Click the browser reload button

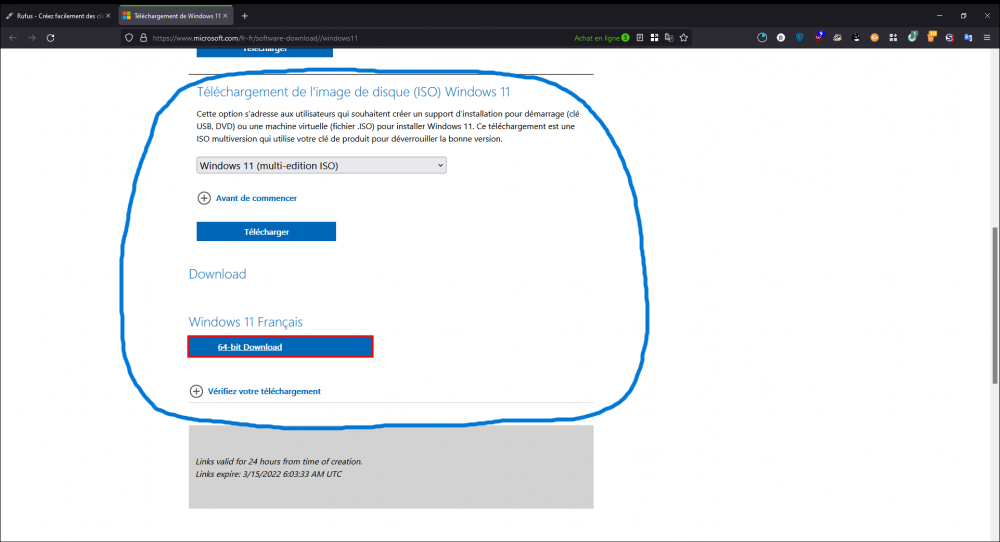click(50, 37)
